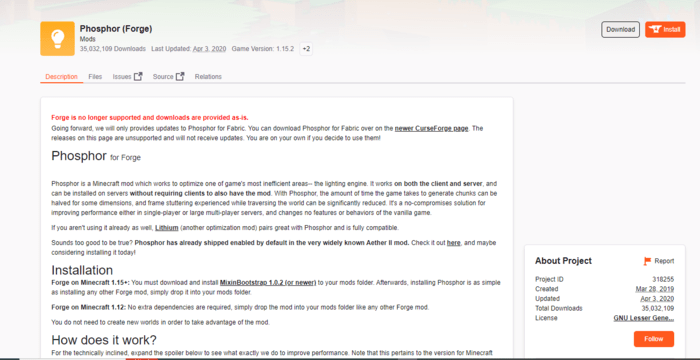Click the Phosphor for Forge heading
700x360 pixels.
[x=96, y=156]
